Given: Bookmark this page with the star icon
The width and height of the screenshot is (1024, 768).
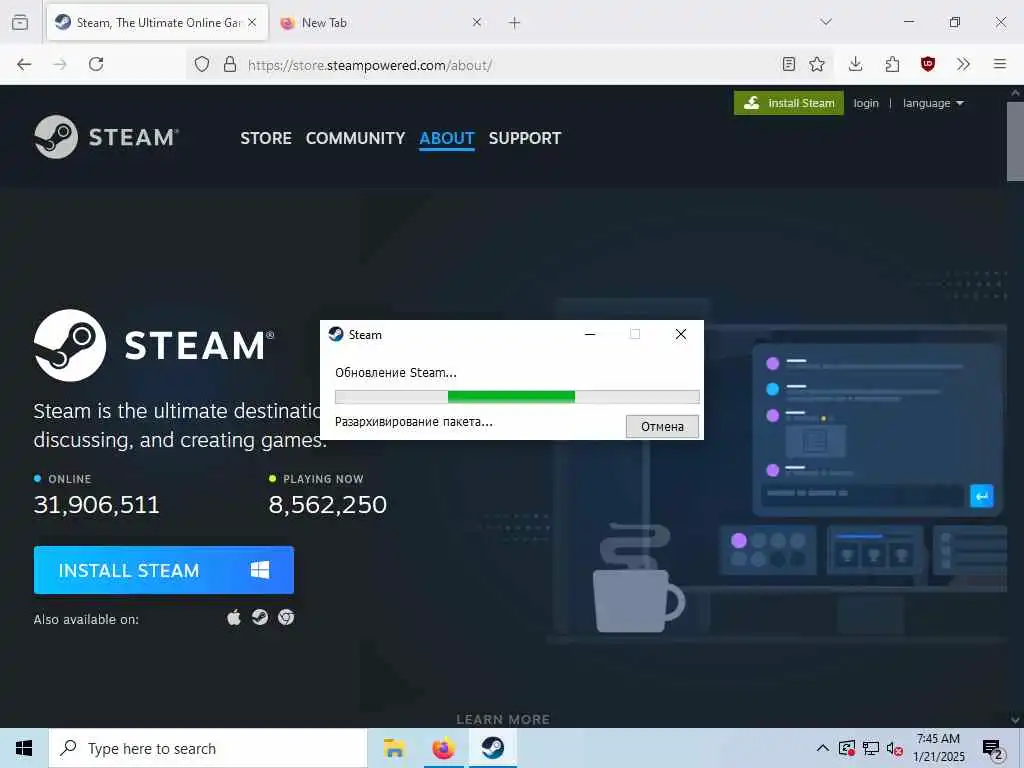Looking at the screenshot, I should coord(817,64).
